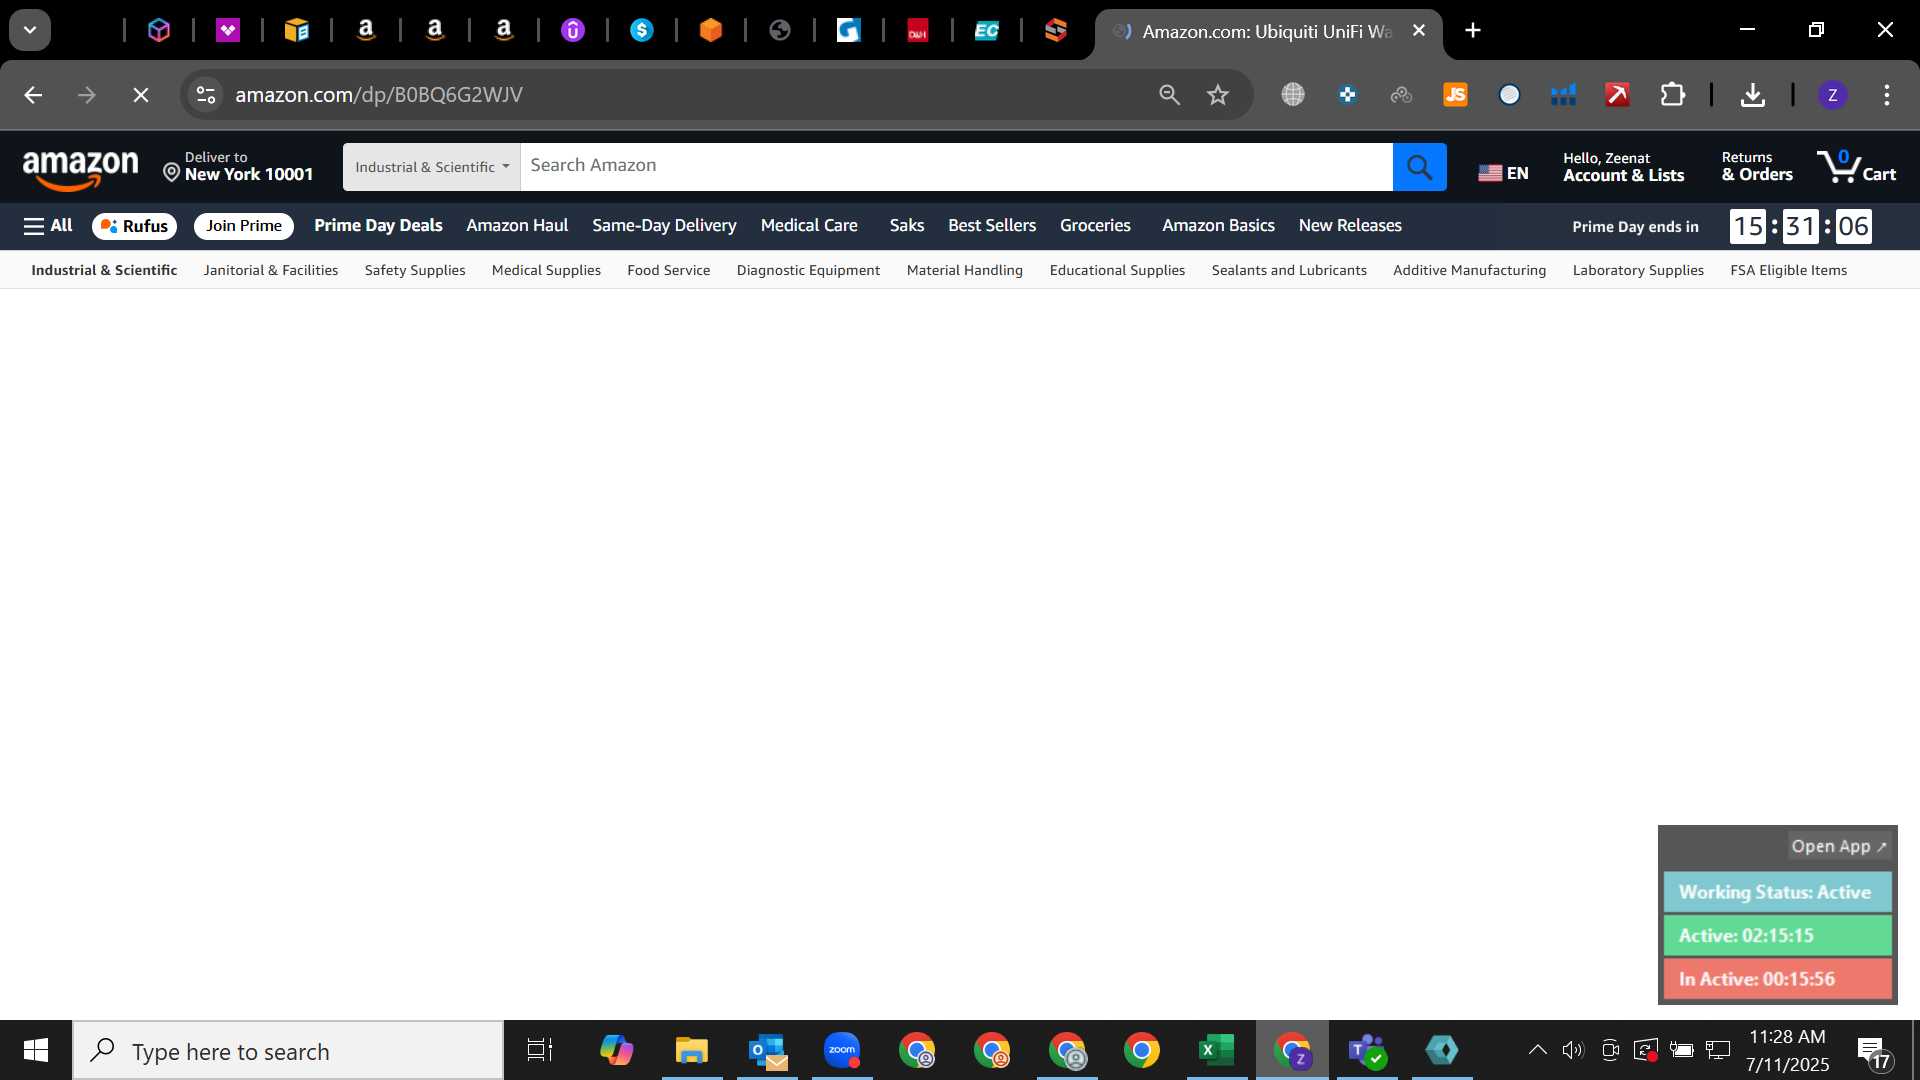Select Diagnostic Equipment category

tap(808, 270)
